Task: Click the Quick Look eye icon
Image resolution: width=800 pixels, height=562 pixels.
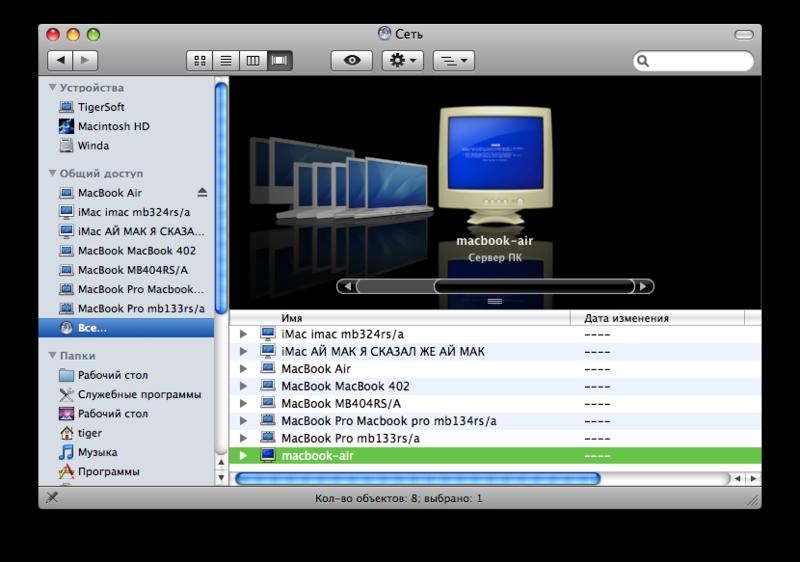Action: 351,60
